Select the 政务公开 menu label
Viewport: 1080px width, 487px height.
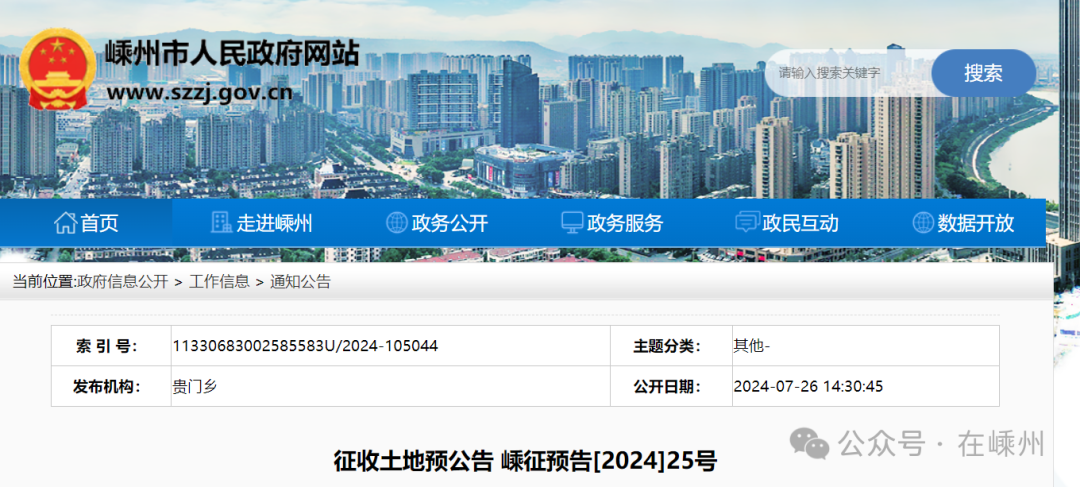click(x=450, y=223)
